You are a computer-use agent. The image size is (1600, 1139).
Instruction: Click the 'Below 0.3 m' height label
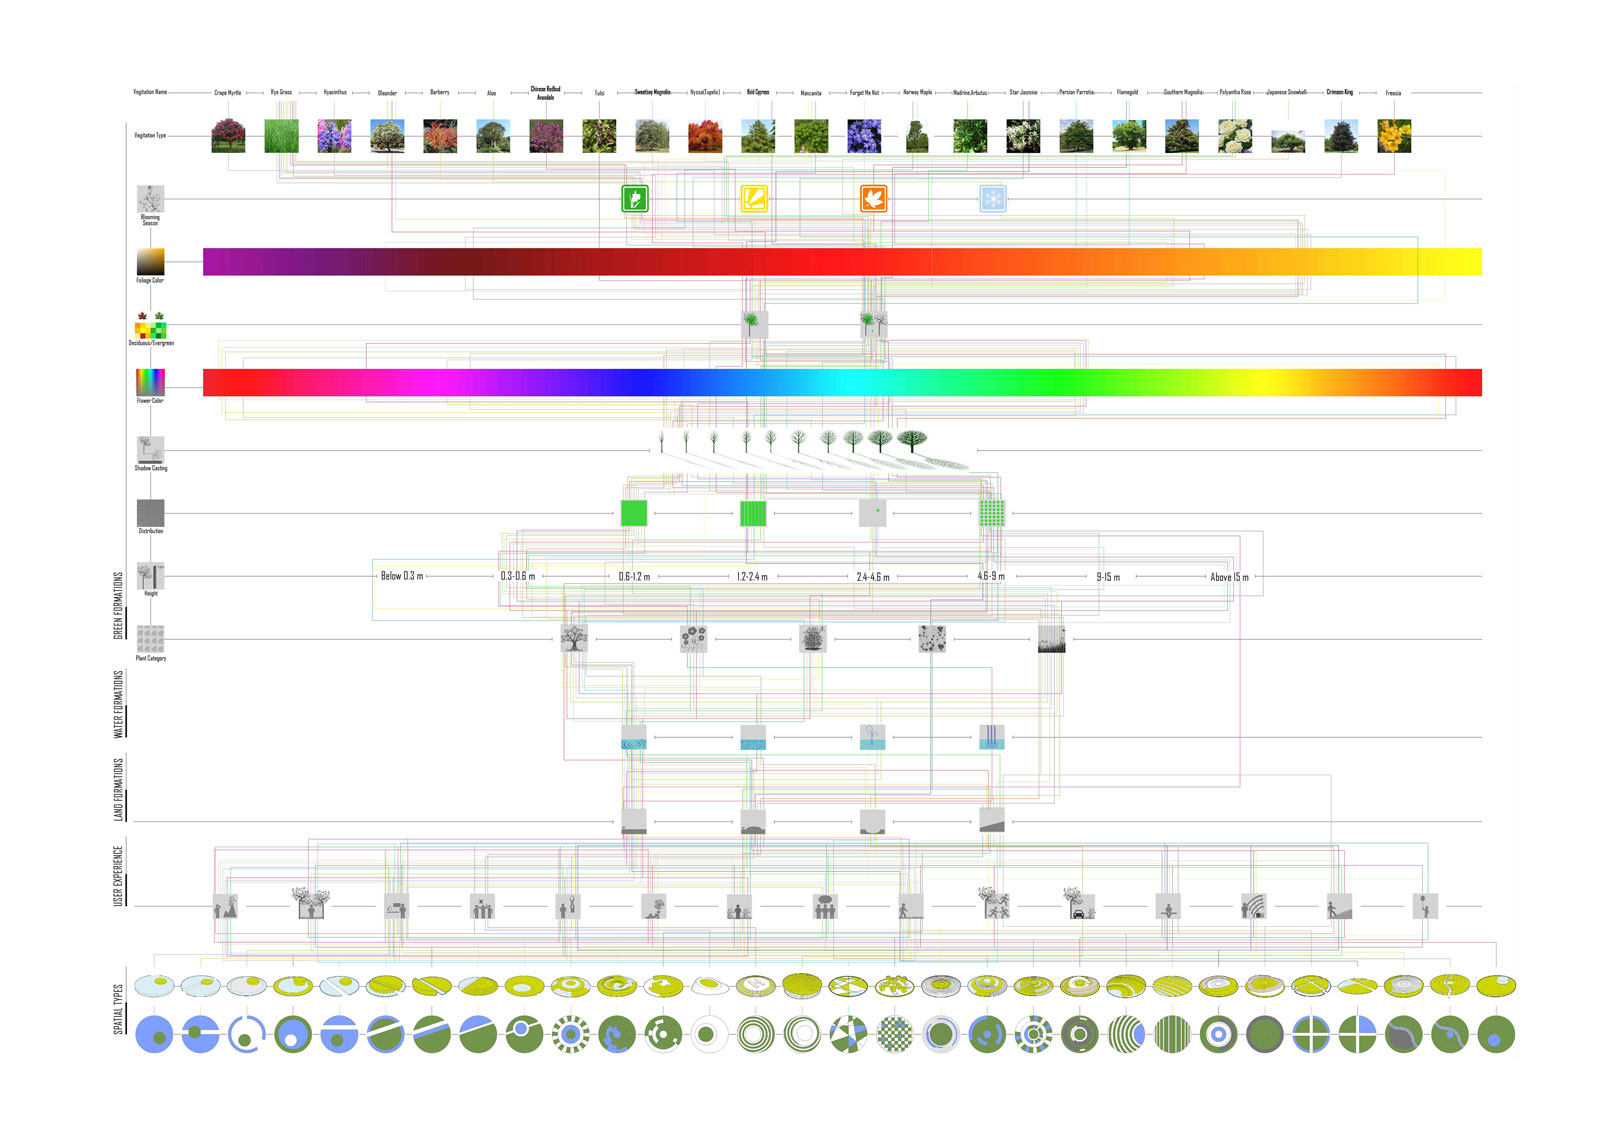pos(402,576)
